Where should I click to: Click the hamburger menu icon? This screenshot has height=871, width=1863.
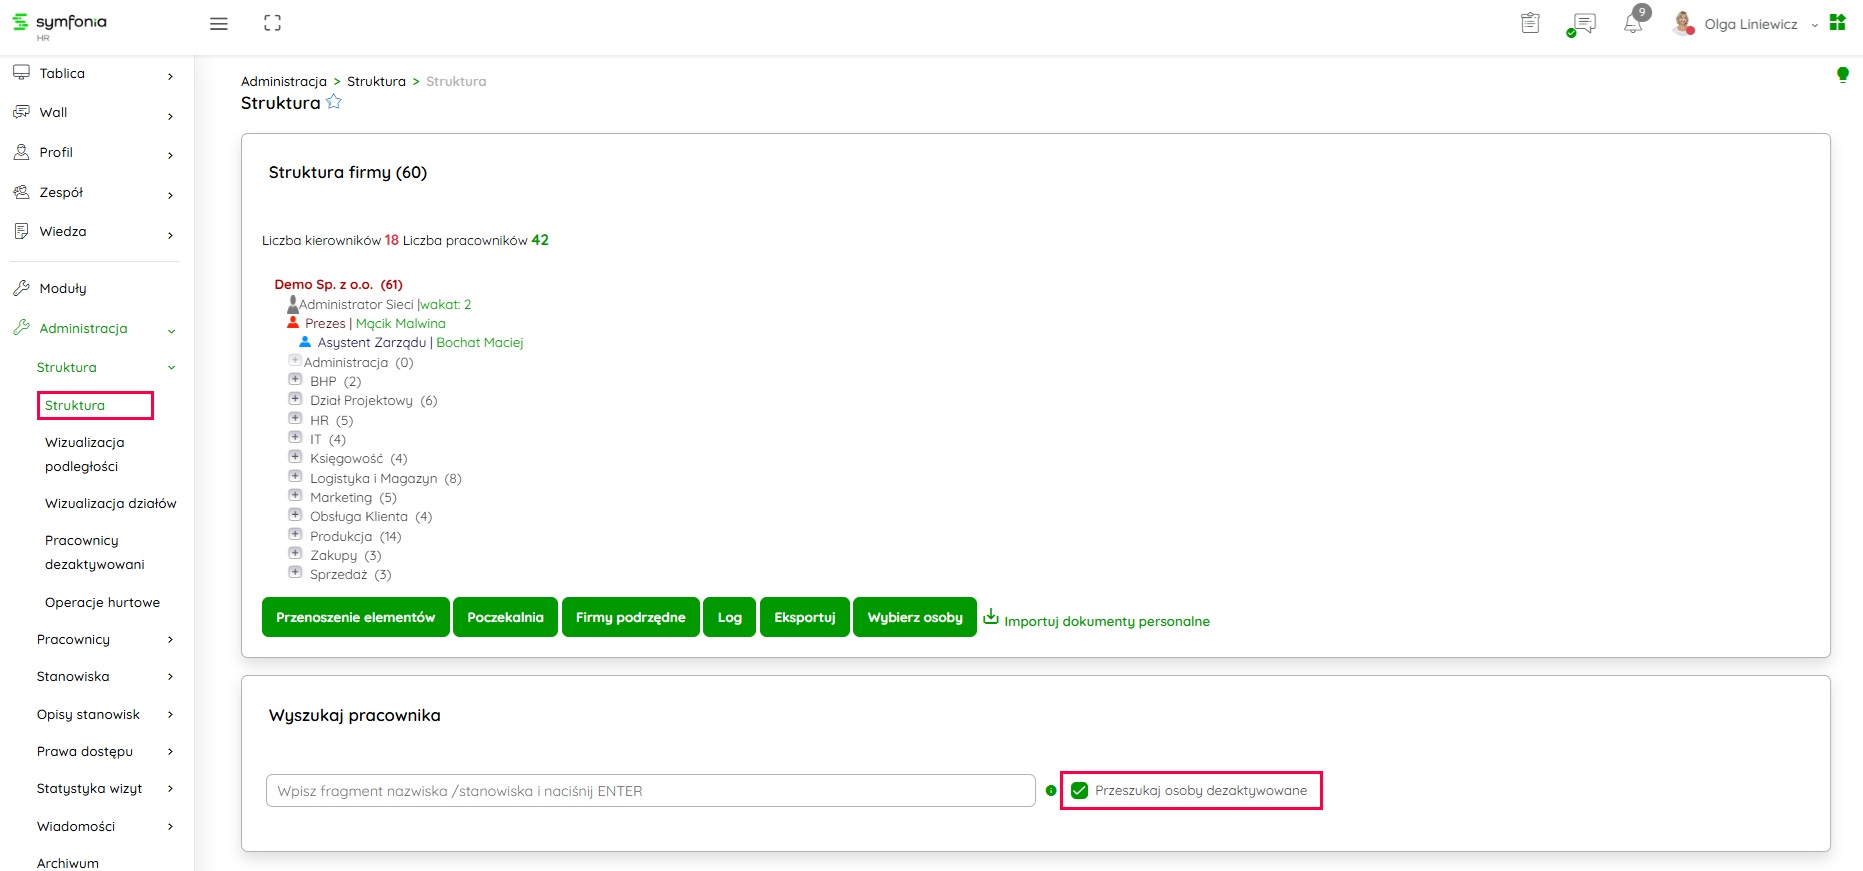pyautogui.click(x=218, y=24)
